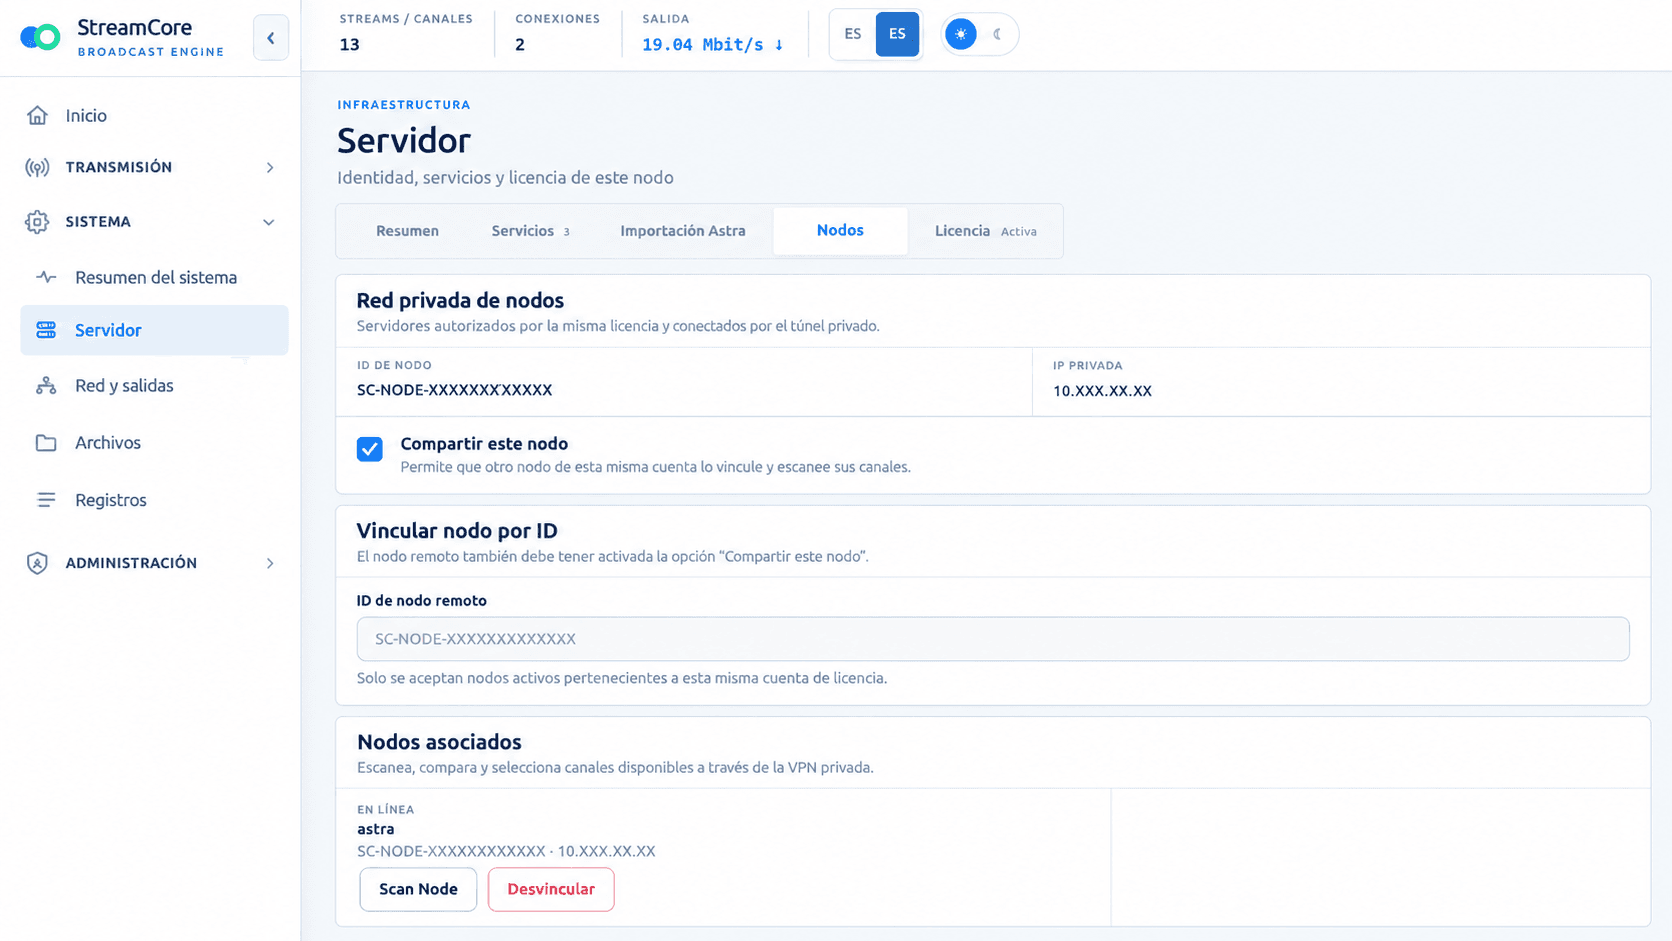The image size is (1672, 941).
Task: Click the Resumen del sistema pulse icon
Action: [46, 277]
